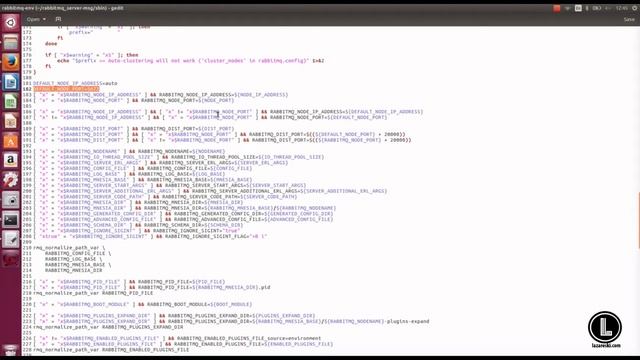The height and width of the screenshot is (360, 640).
Task: Click RABBITMQ_MNESIA_BASE on line 213
Action: point(75,265)
